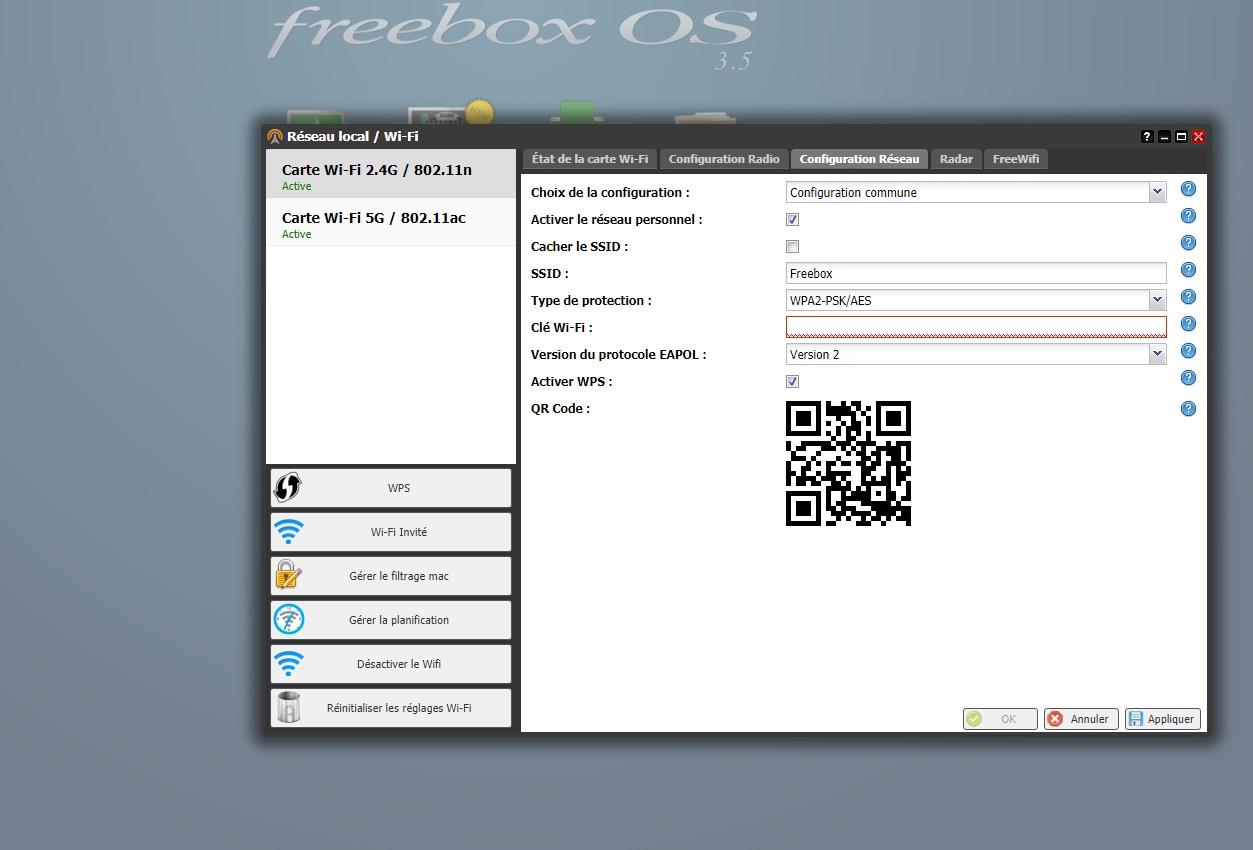Toggle Activer WPS checkbox
Screen dimensions: 1253x850
793,382
